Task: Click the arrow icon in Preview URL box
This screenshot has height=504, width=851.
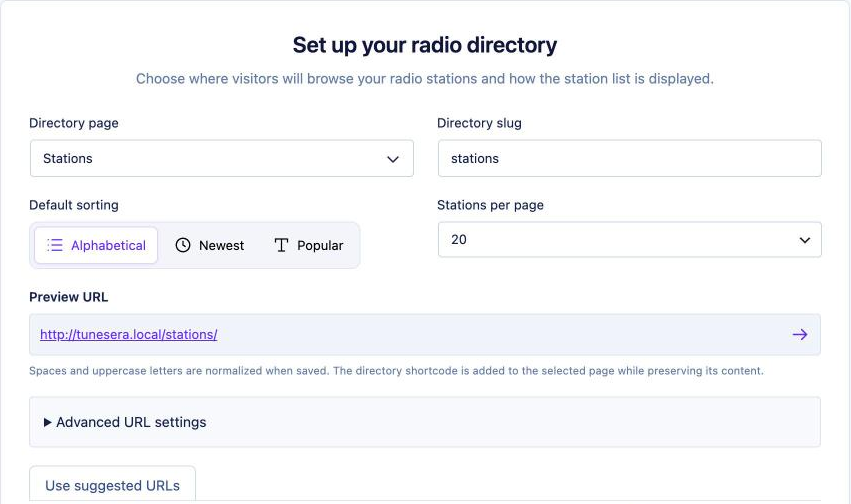Action: (x=799, y=335)
